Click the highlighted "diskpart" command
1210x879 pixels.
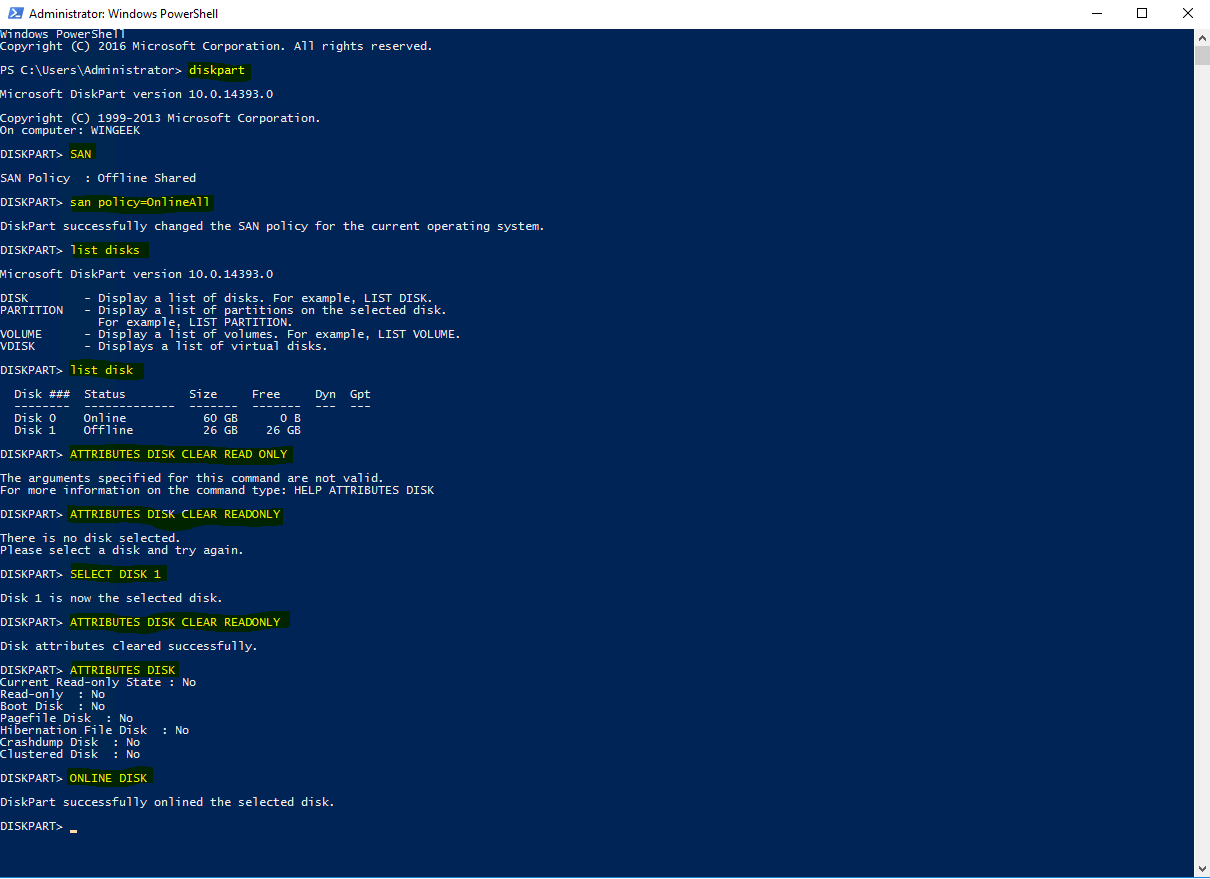coord(216,70)
